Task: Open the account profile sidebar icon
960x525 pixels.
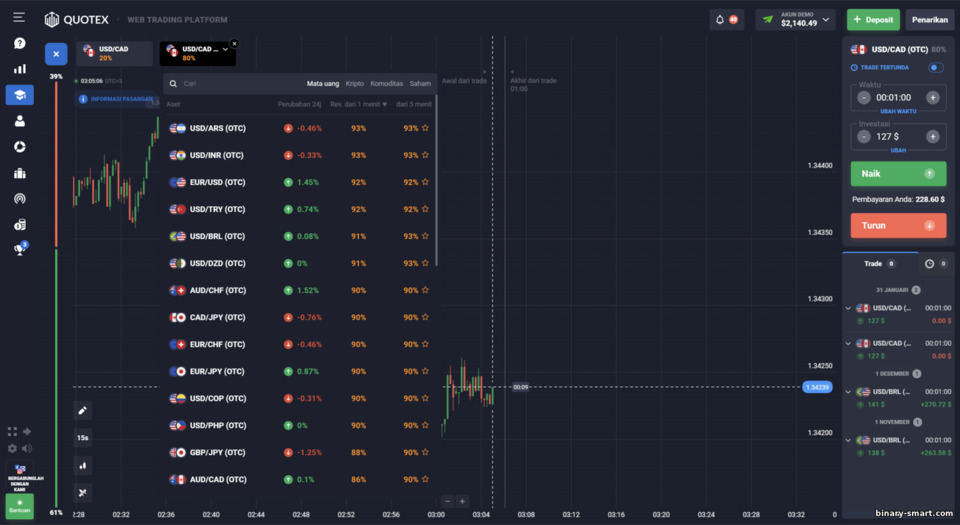Action: point(20,121)
